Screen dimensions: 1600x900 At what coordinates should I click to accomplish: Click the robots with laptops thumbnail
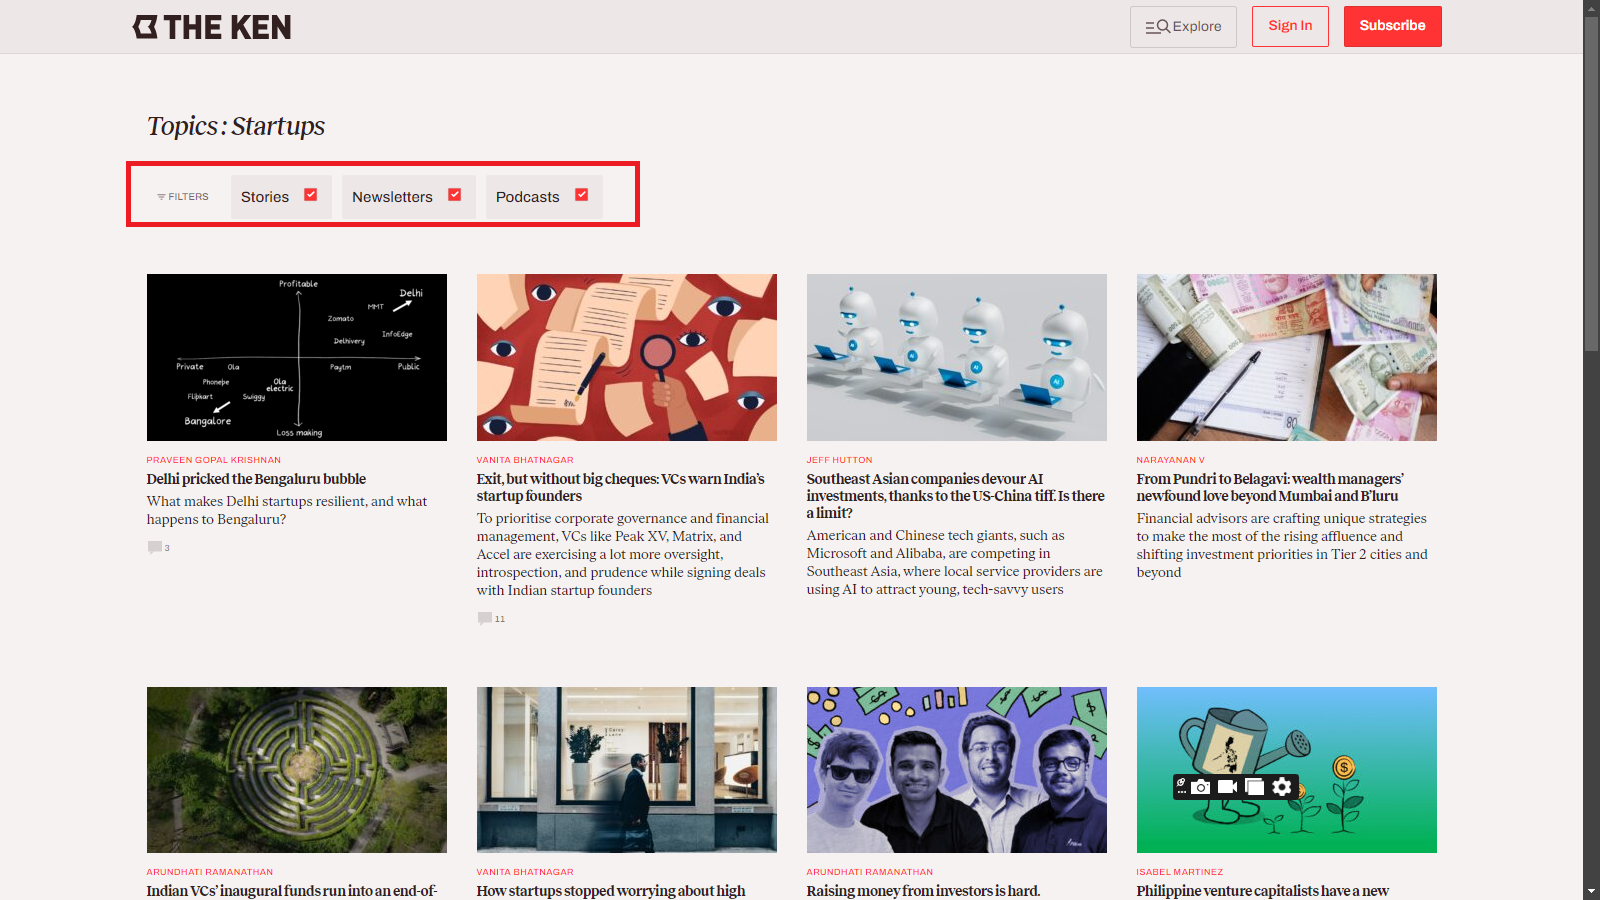956,357
